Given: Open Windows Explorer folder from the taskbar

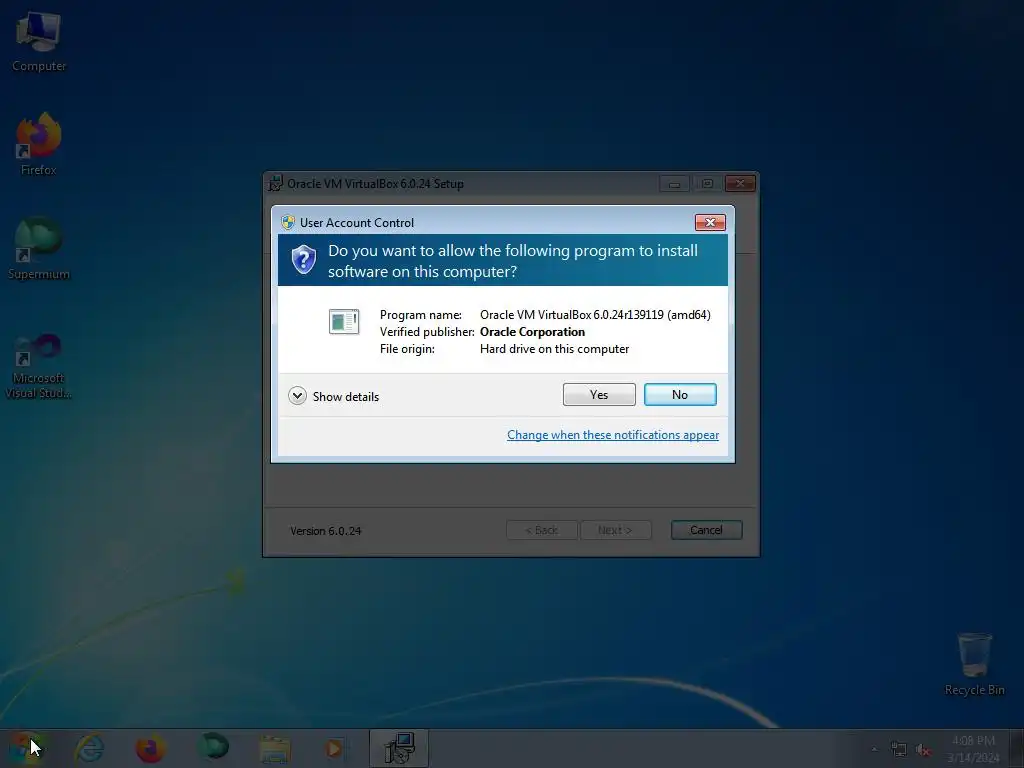Looking at the screenshot, I should pos(274,748).
